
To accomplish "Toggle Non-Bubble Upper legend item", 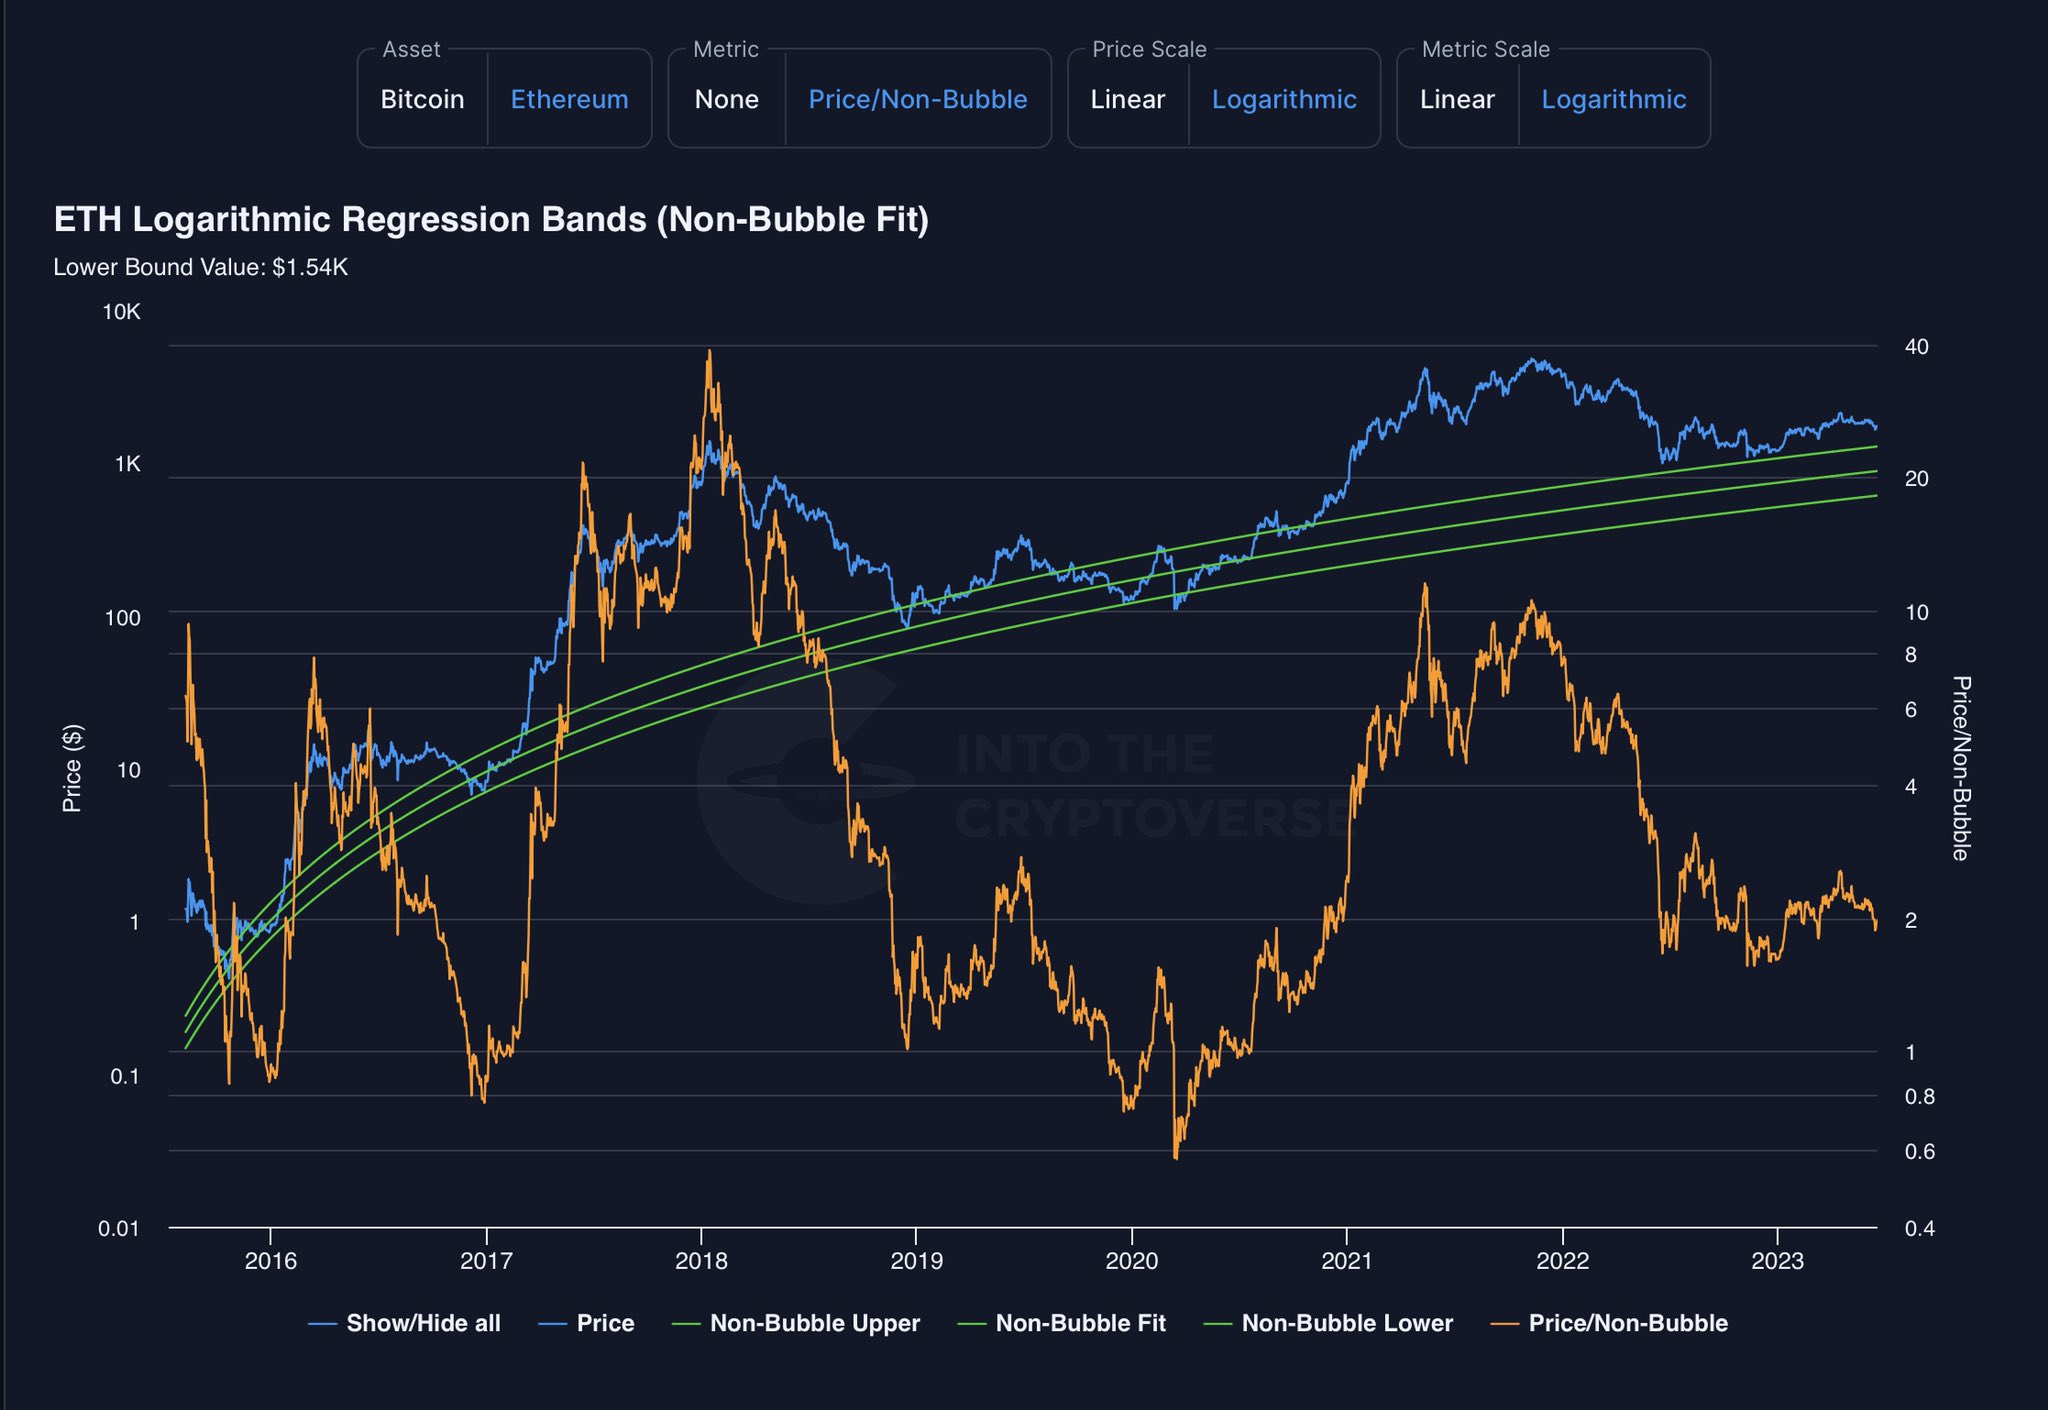I will [814, 1323].
